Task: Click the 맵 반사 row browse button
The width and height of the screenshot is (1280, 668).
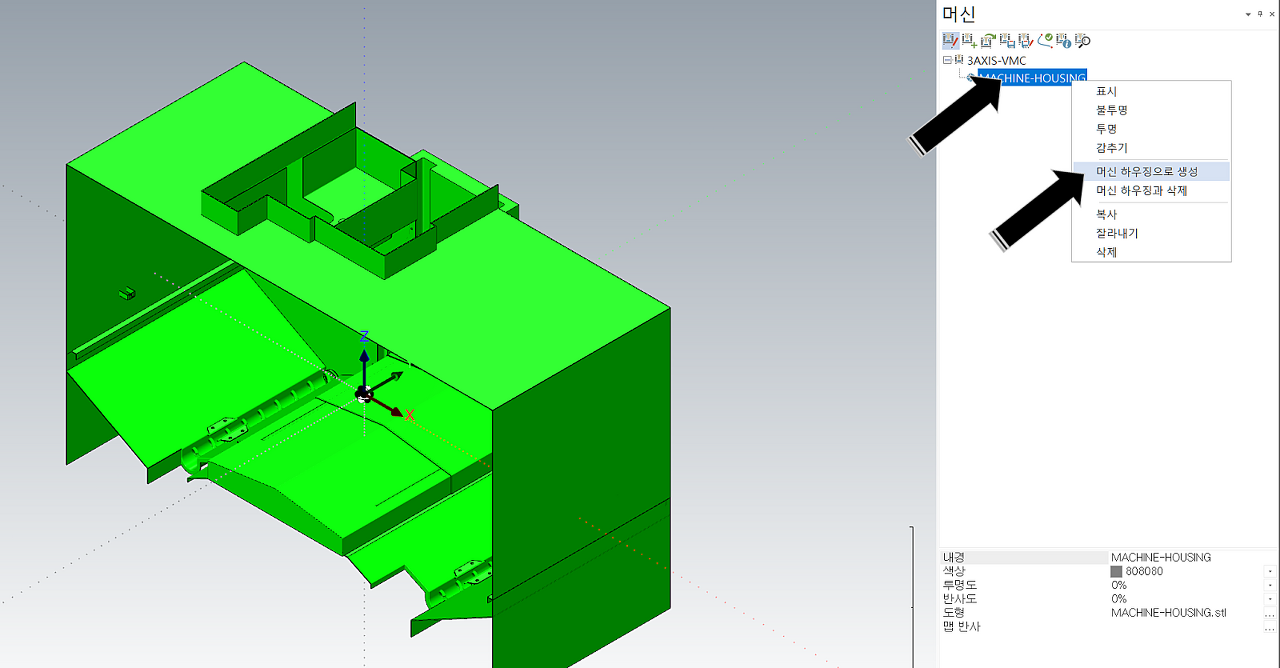Action: [1270, 627]
